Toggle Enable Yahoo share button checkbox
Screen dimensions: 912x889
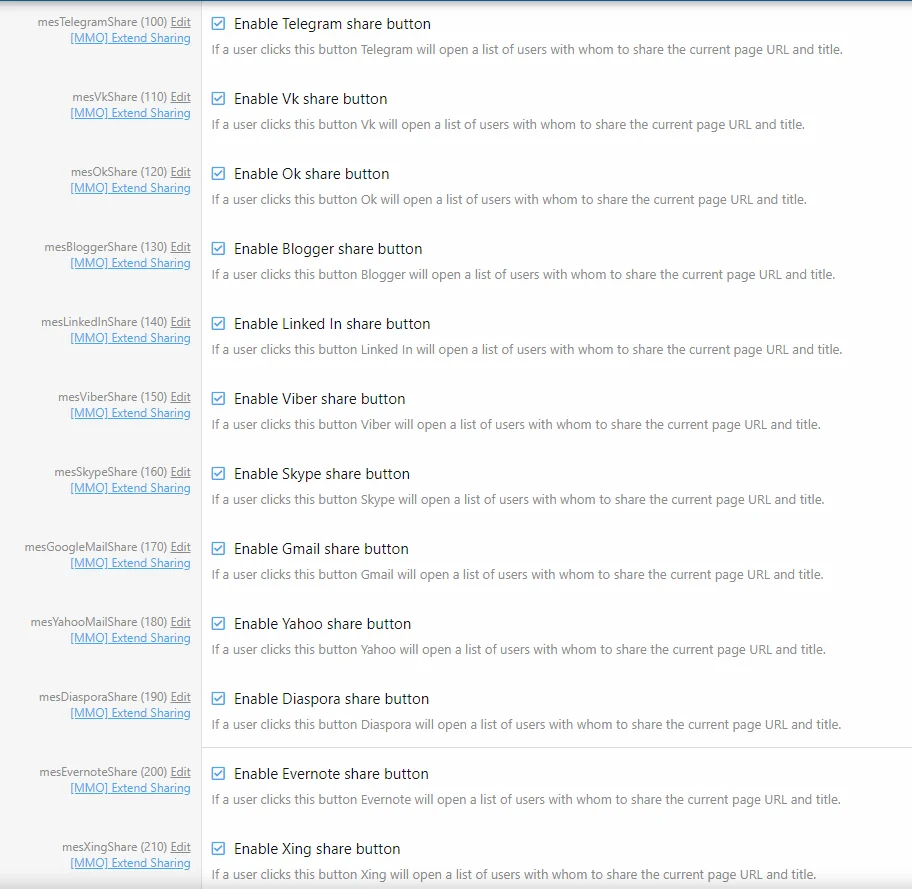(218, 624)
